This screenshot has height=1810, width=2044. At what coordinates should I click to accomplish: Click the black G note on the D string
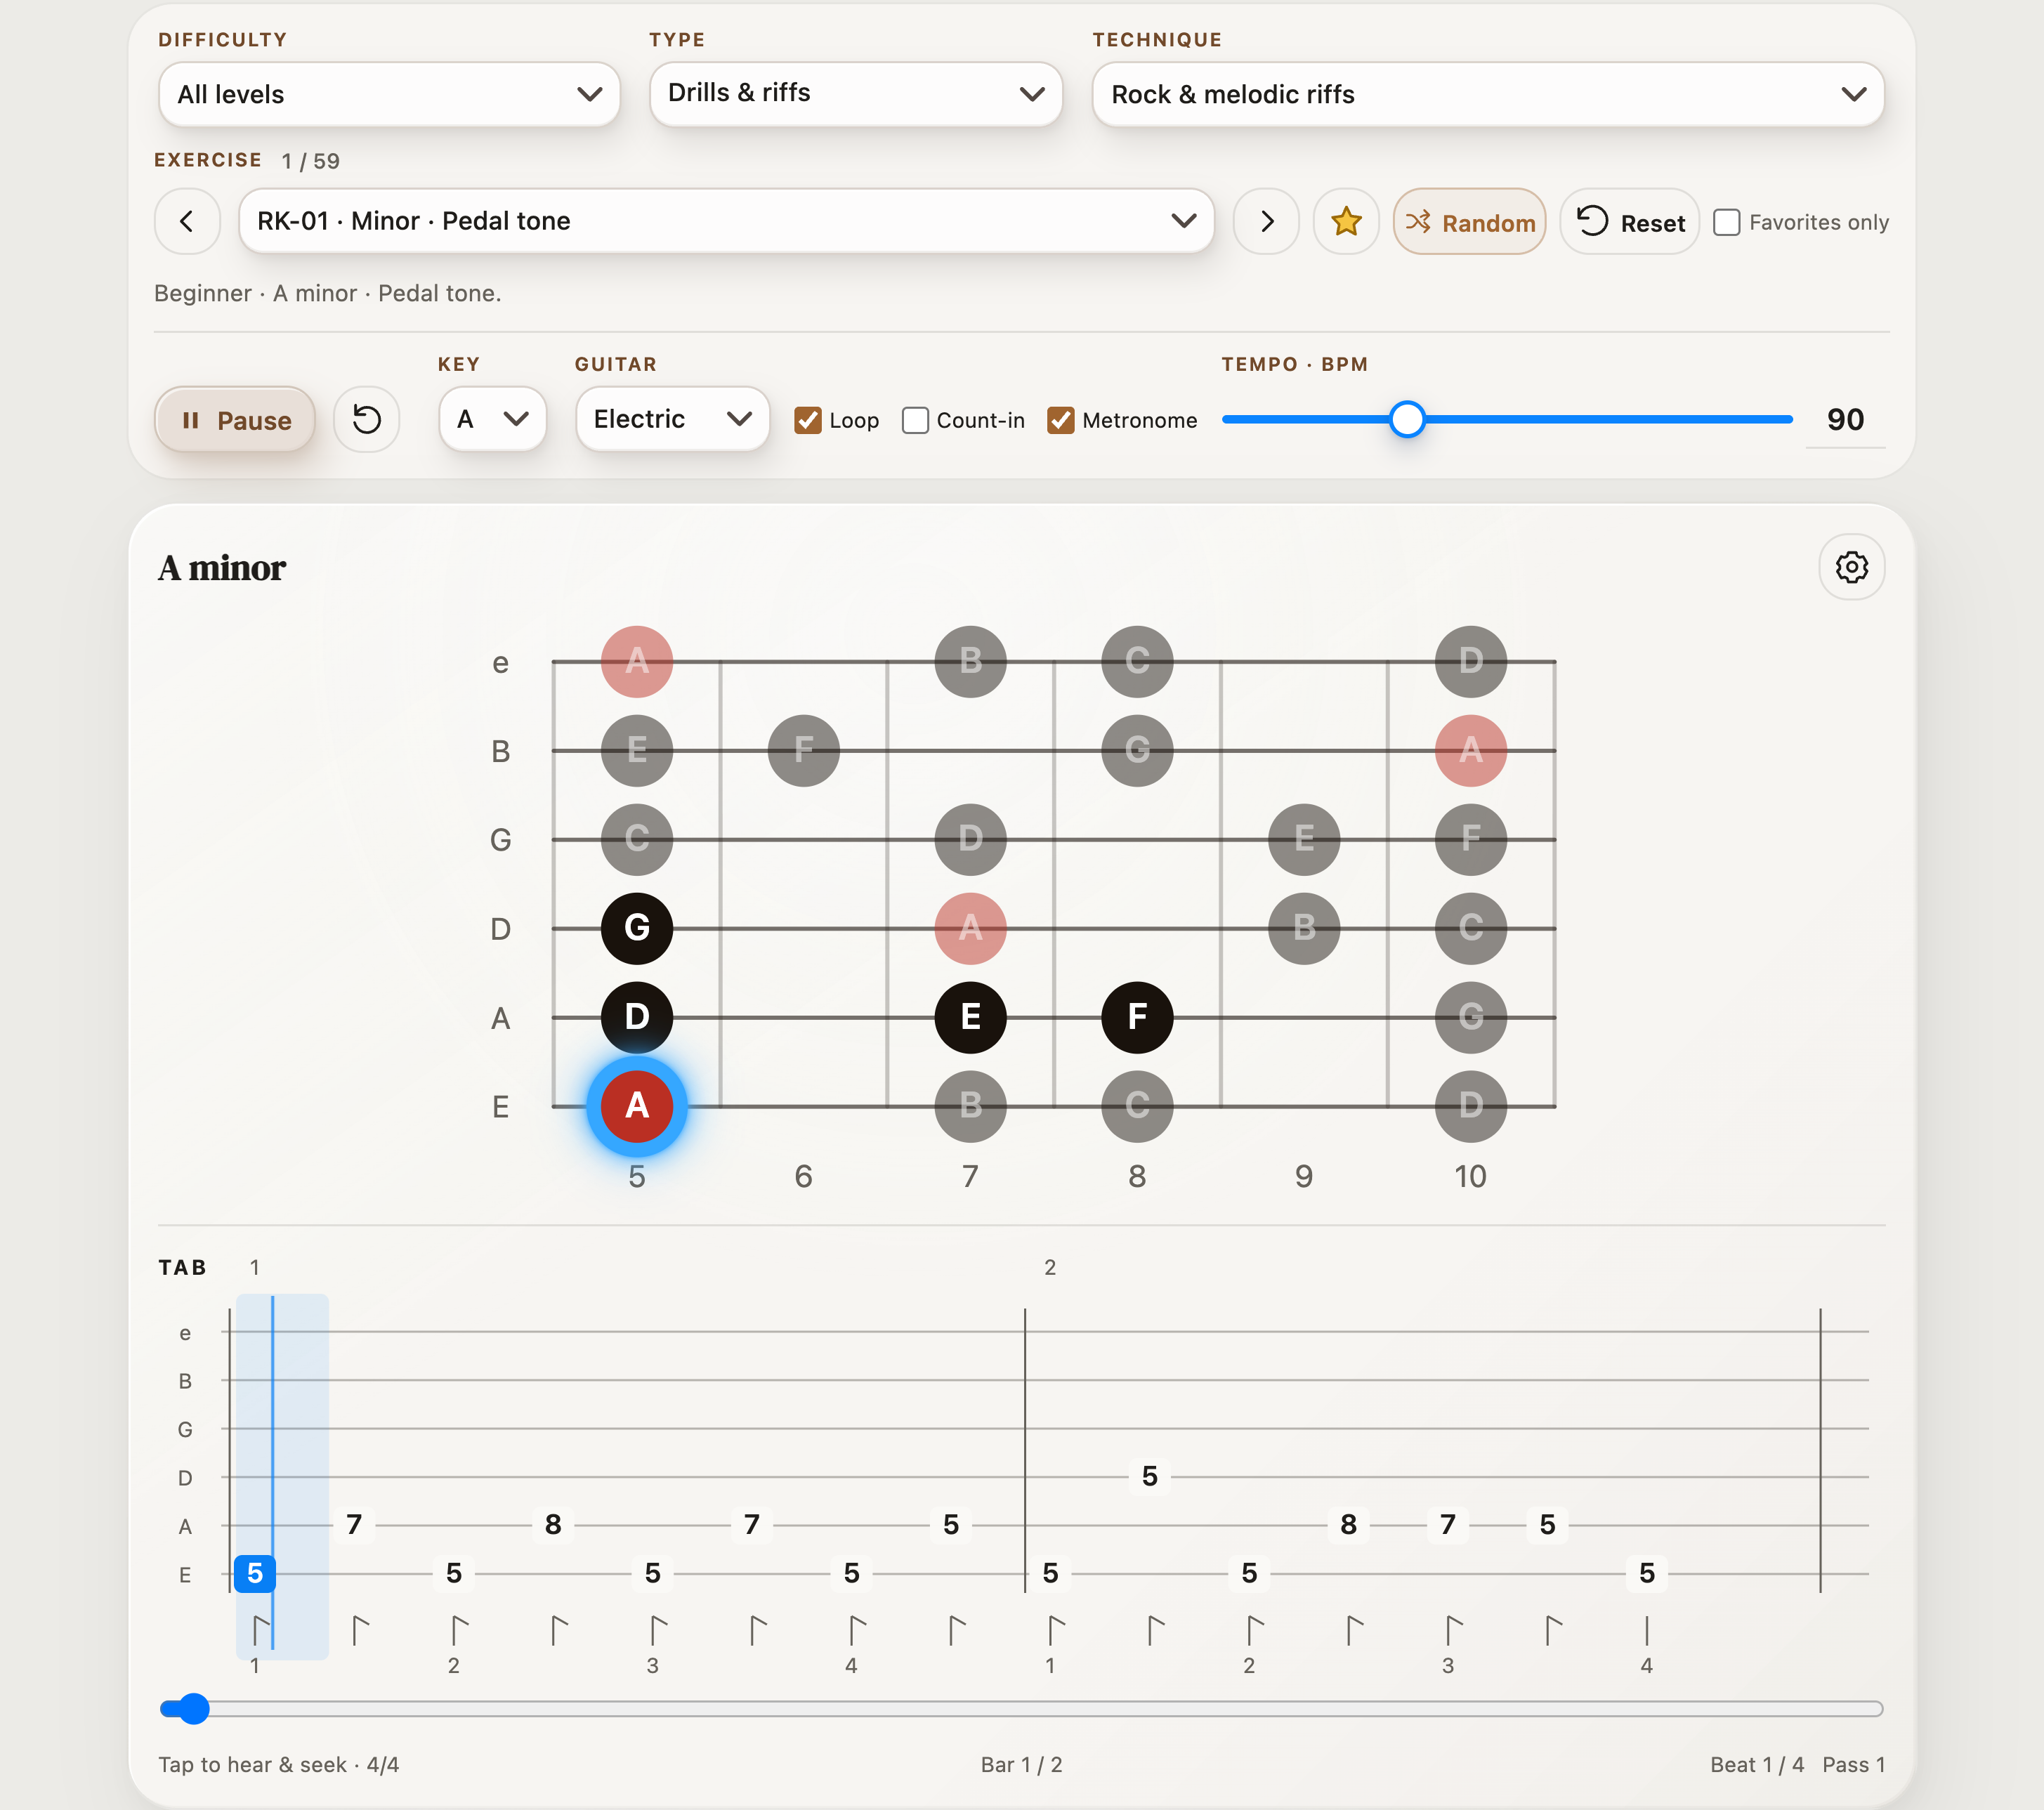[x=637, y=928]
